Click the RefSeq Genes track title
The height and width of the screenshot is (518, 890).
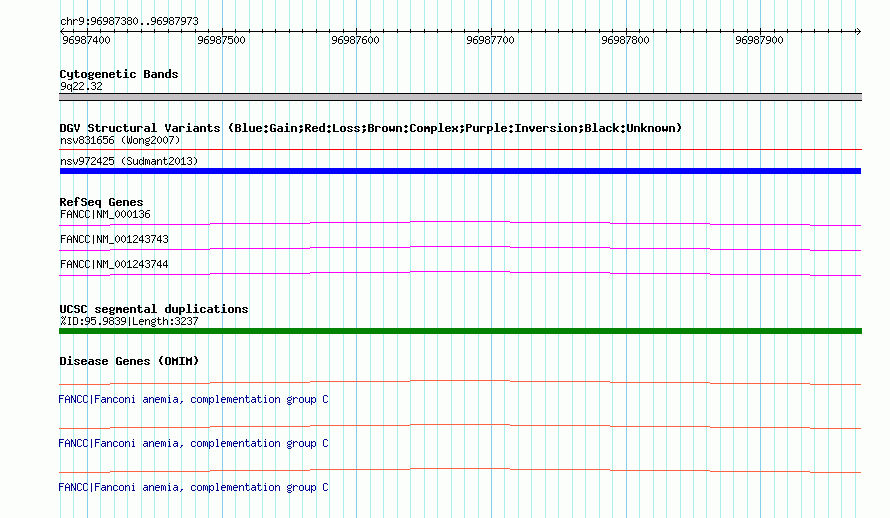point(101,202)
